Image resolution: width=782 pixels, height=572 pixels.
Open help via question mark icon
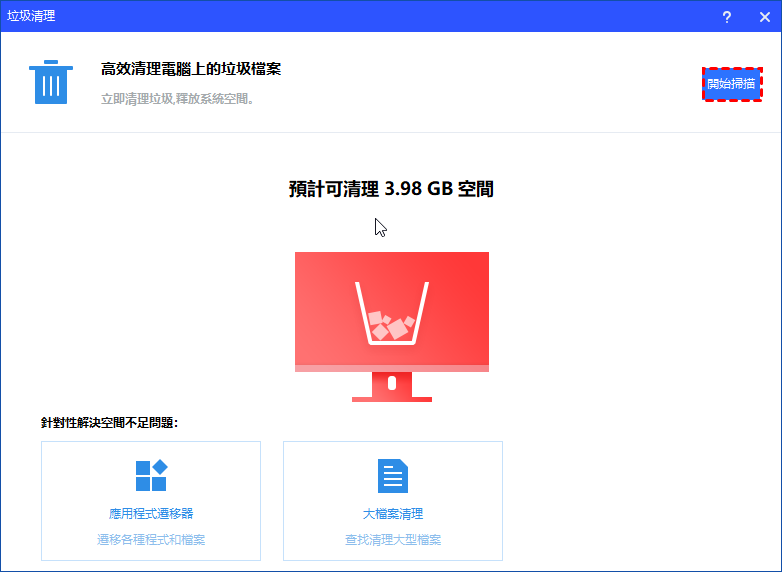727,17
